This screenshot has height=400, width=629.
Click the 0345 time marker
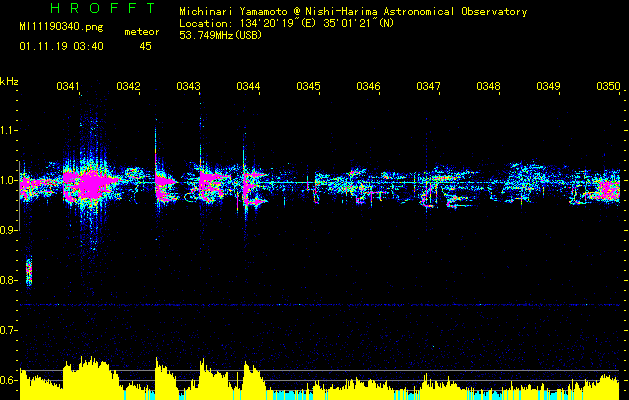click(308, 86)
